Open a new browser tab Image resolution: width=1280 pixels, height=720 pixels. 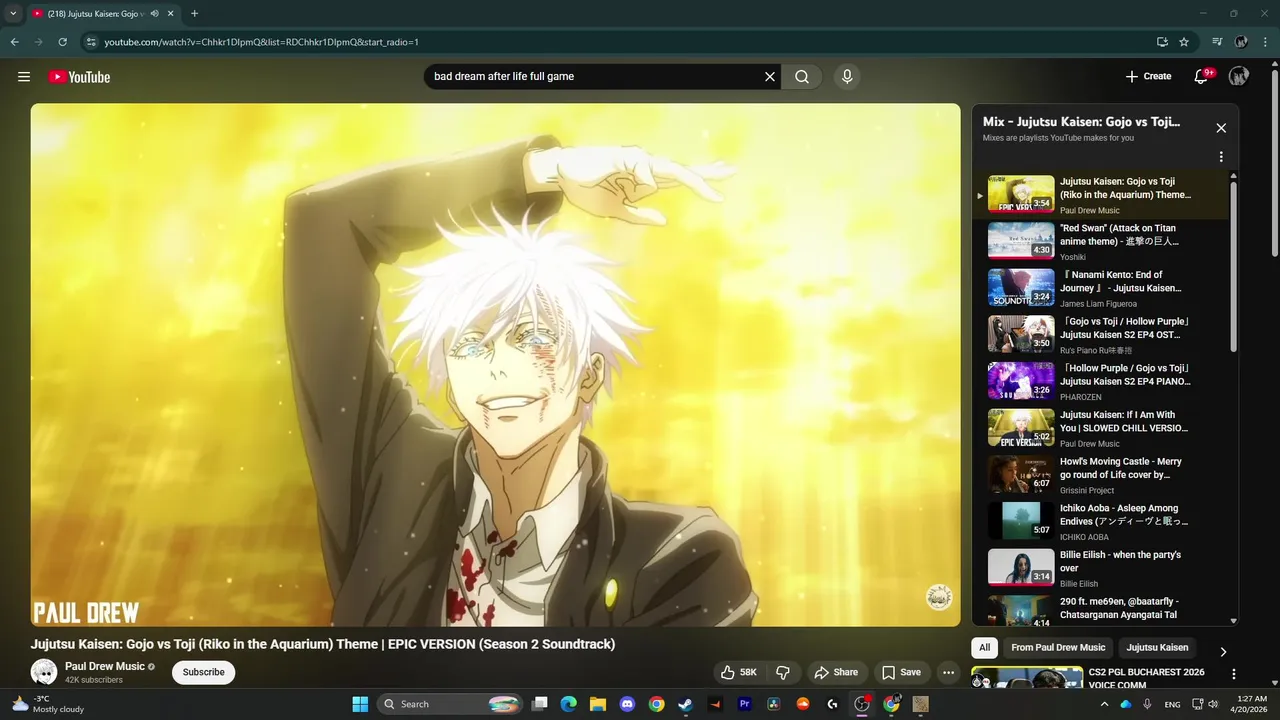coord(194,14)
